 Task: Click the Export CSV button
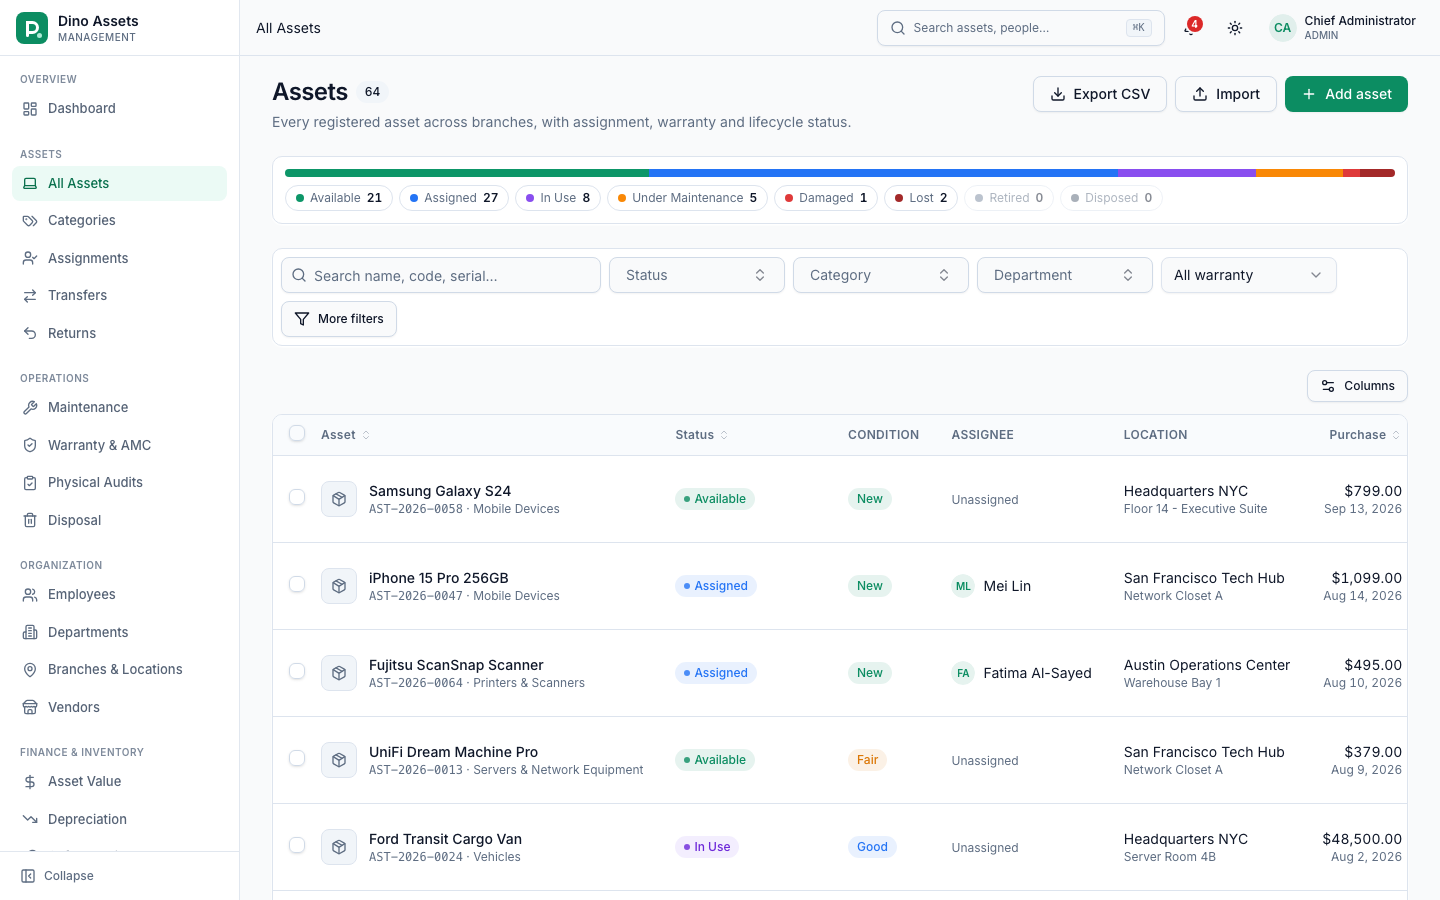coord(1100,94)
